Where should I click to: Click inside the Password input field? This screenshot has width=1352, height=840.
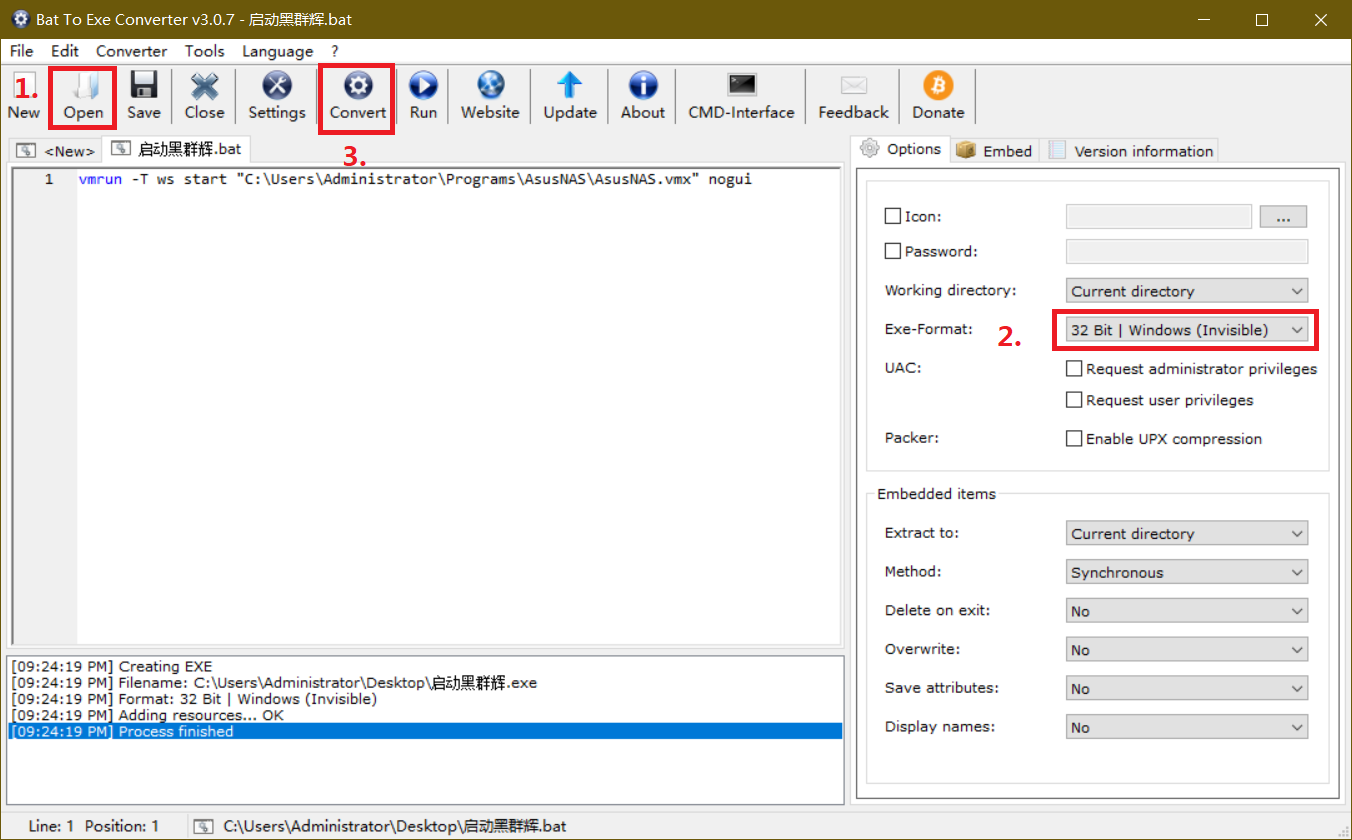coord(1186,252)
